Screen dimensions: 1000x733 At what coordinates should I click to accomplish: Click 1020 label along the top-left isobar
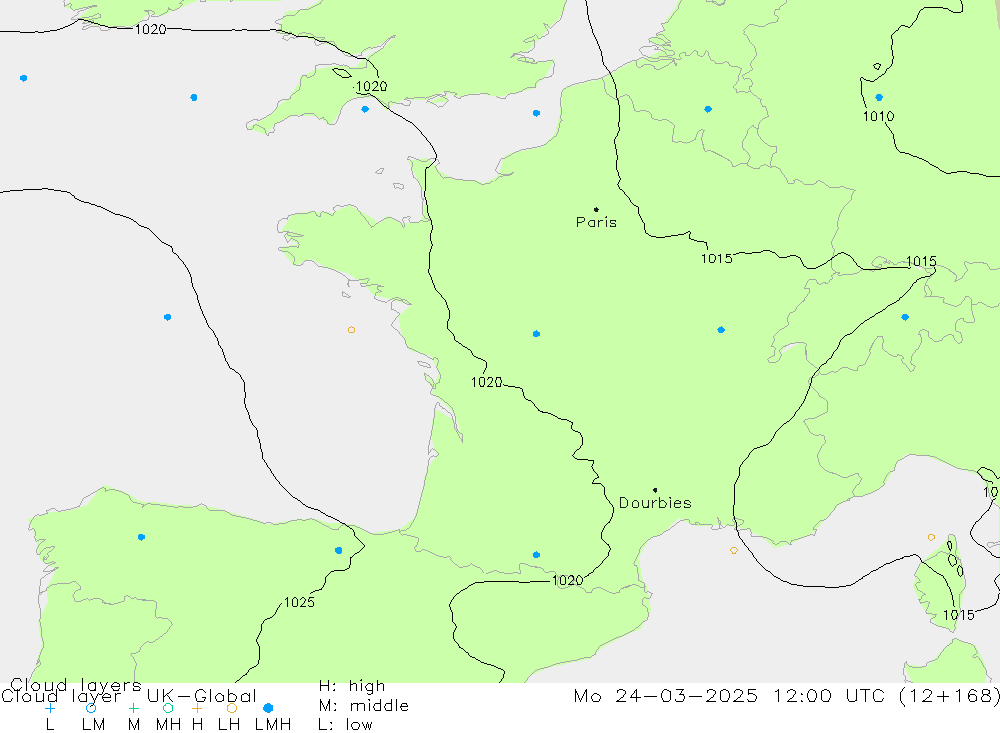[151, 29]
